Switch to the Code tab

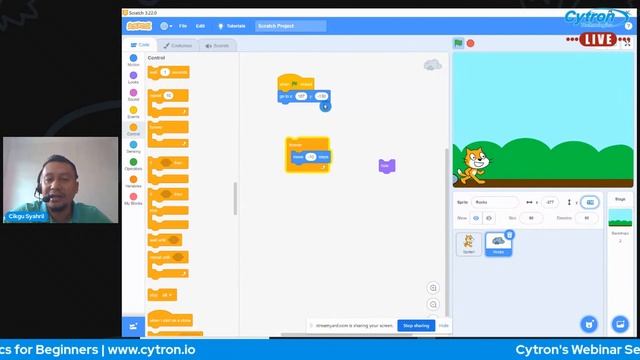tap(140, 45)
